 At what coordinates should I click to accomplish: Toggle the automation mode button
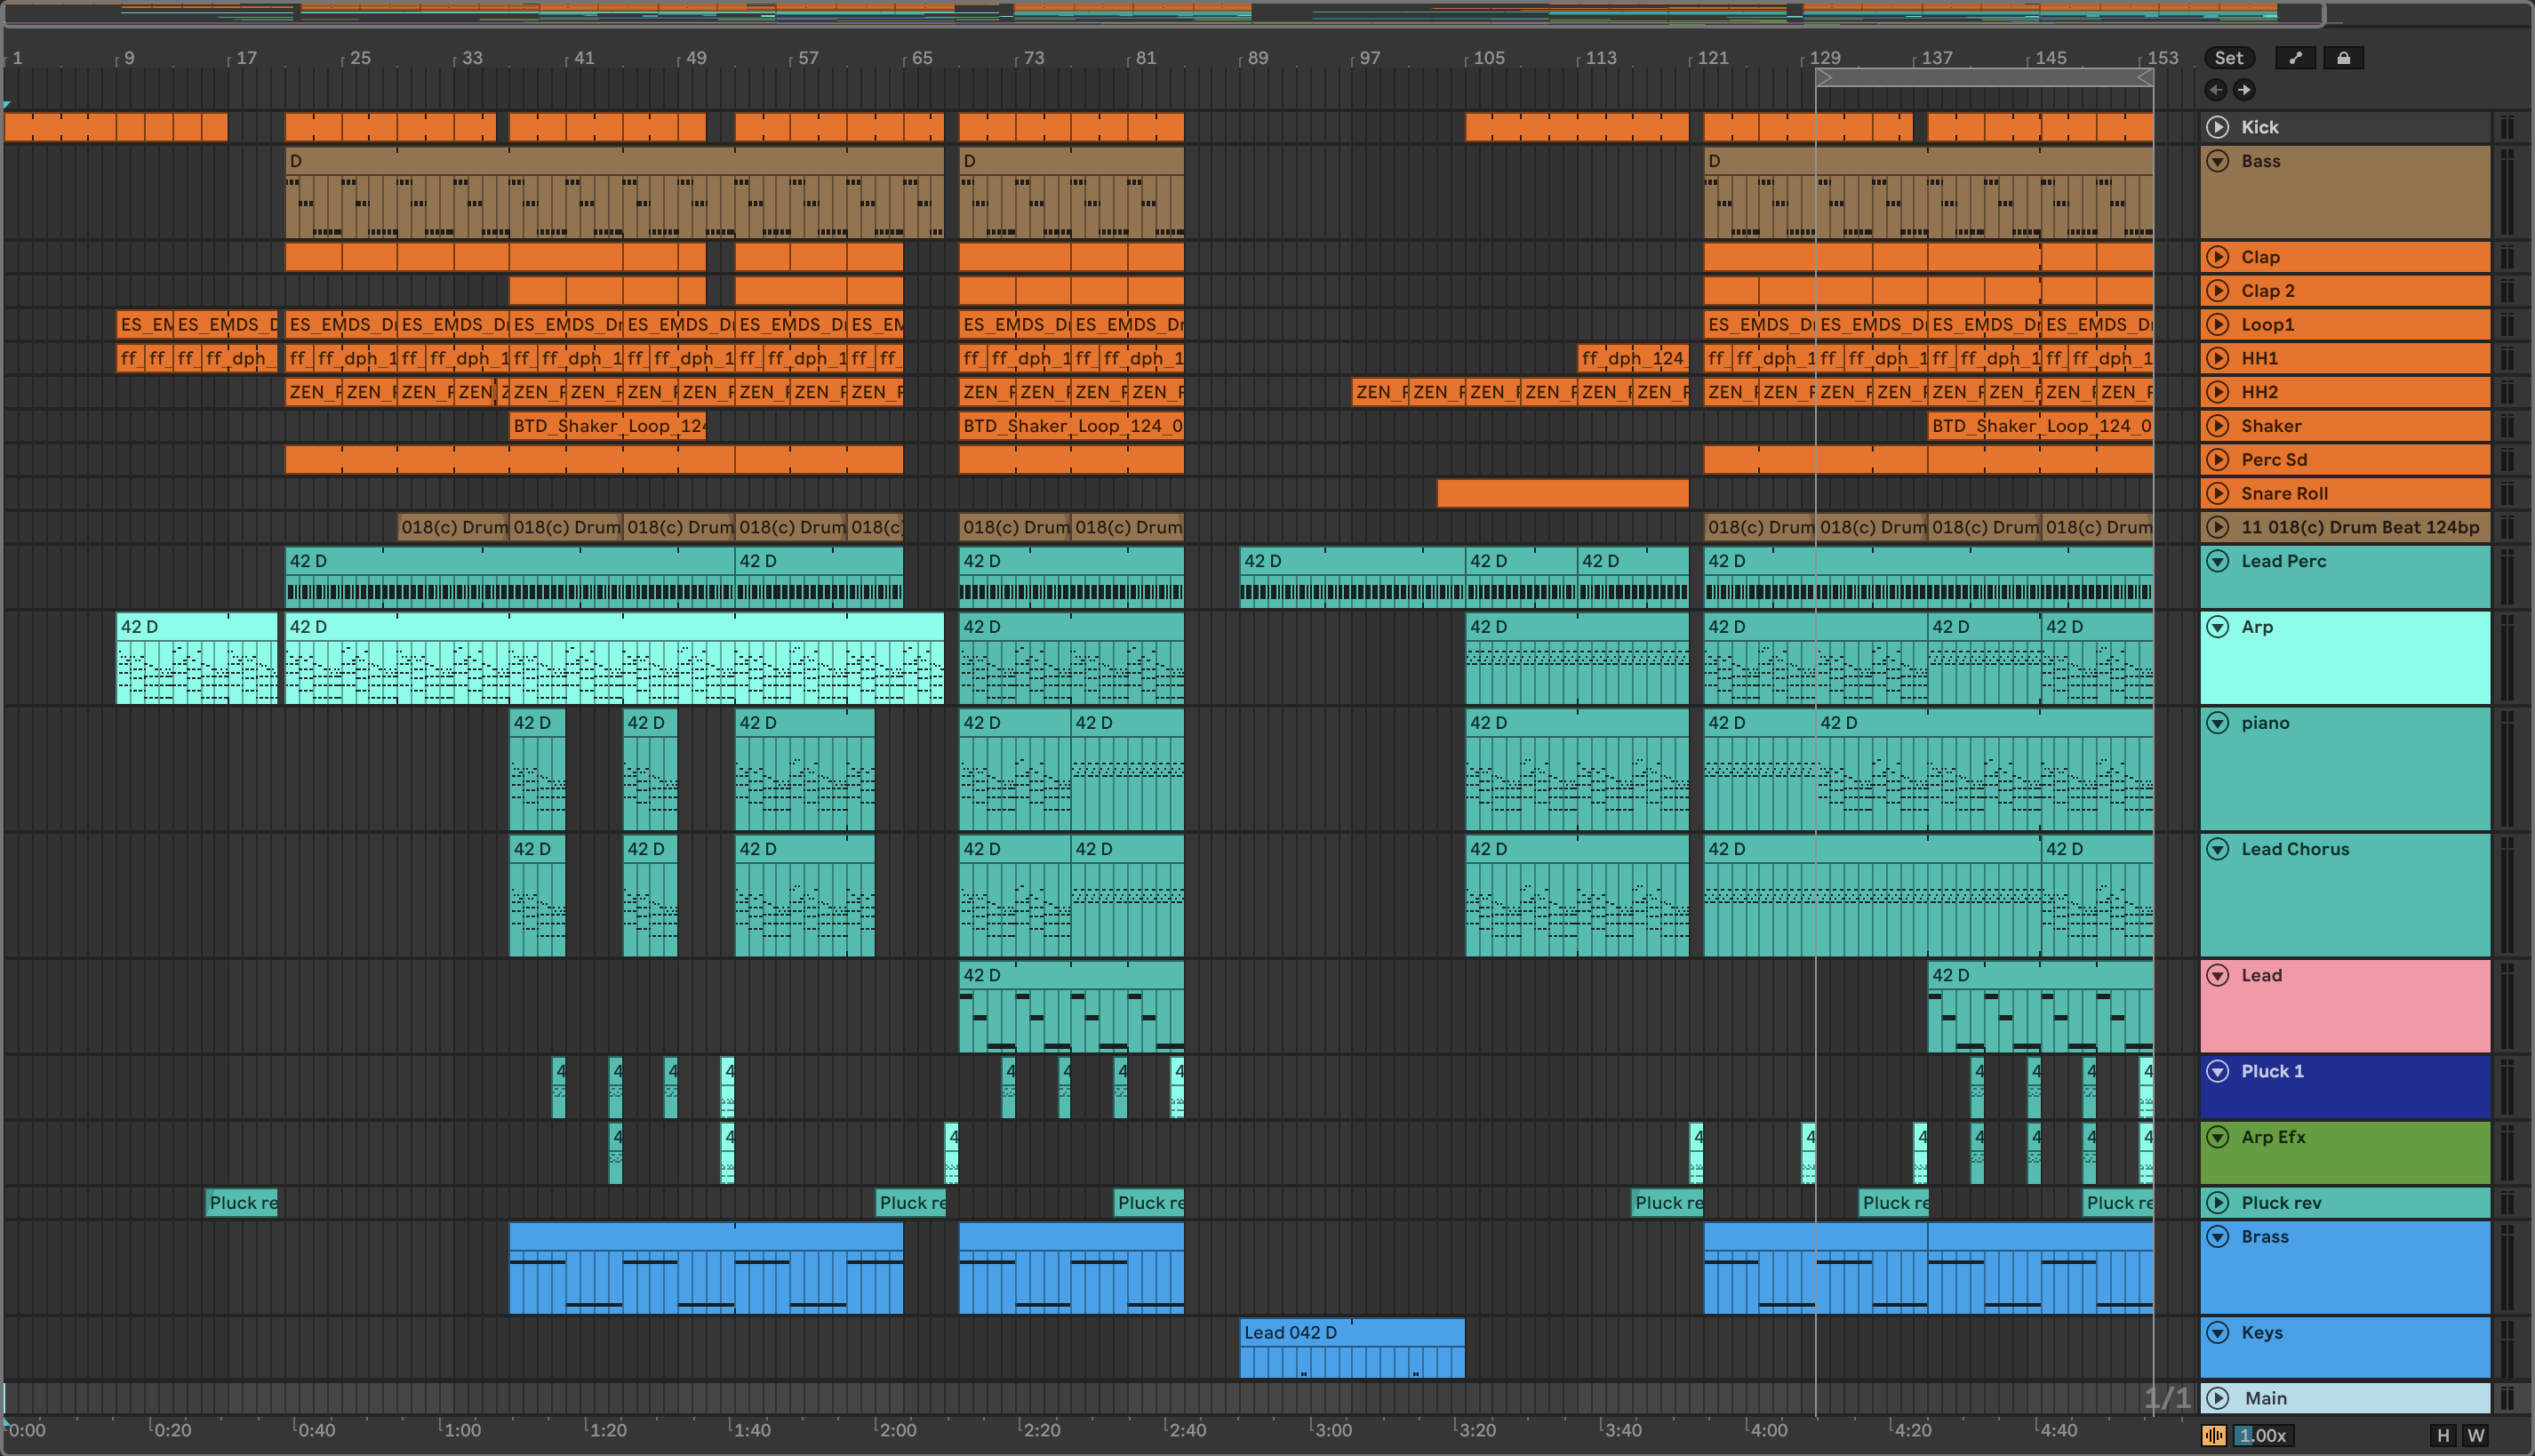[2295, 58]
